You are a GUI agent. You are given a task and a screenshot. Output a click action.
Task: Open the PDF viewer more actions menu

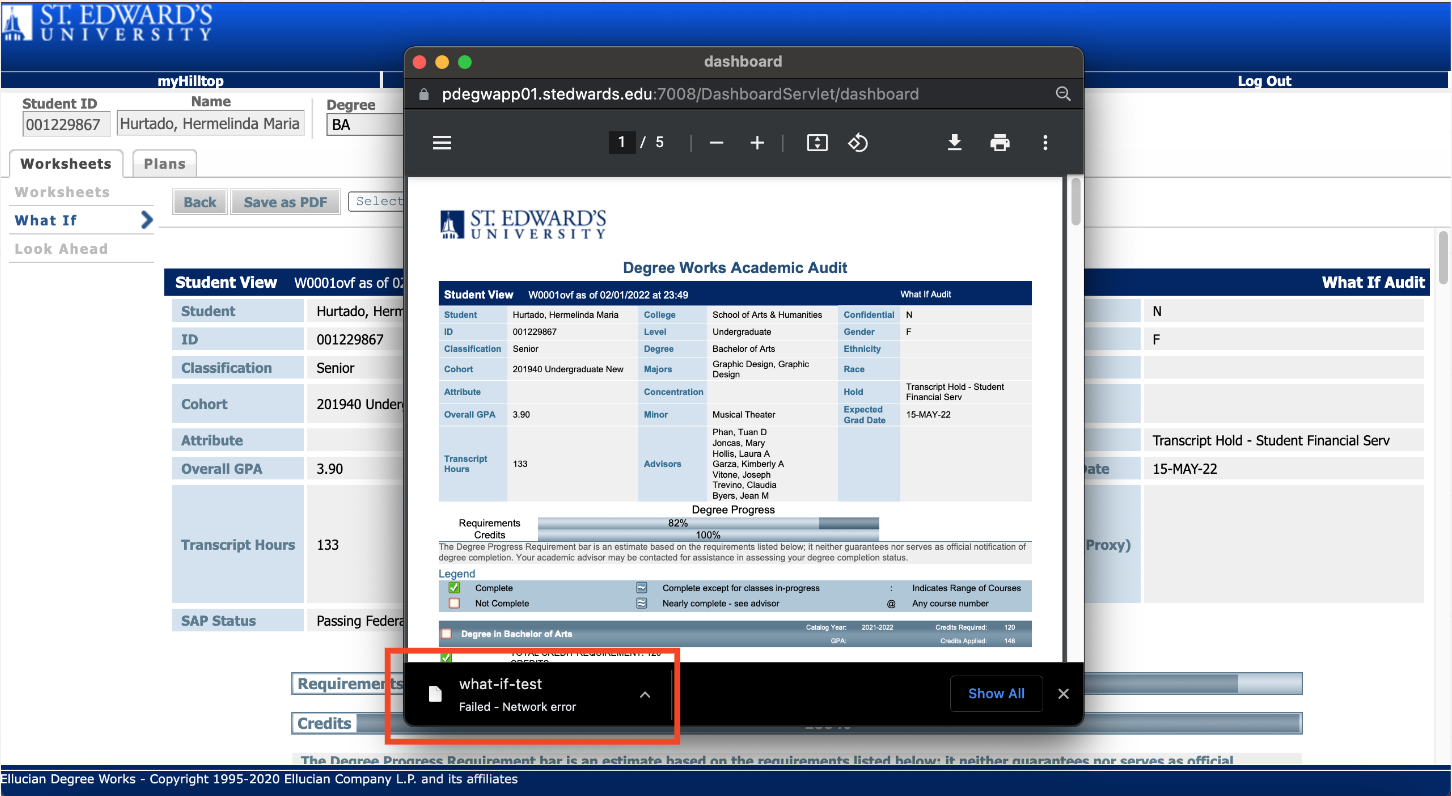coord(1045,143)
